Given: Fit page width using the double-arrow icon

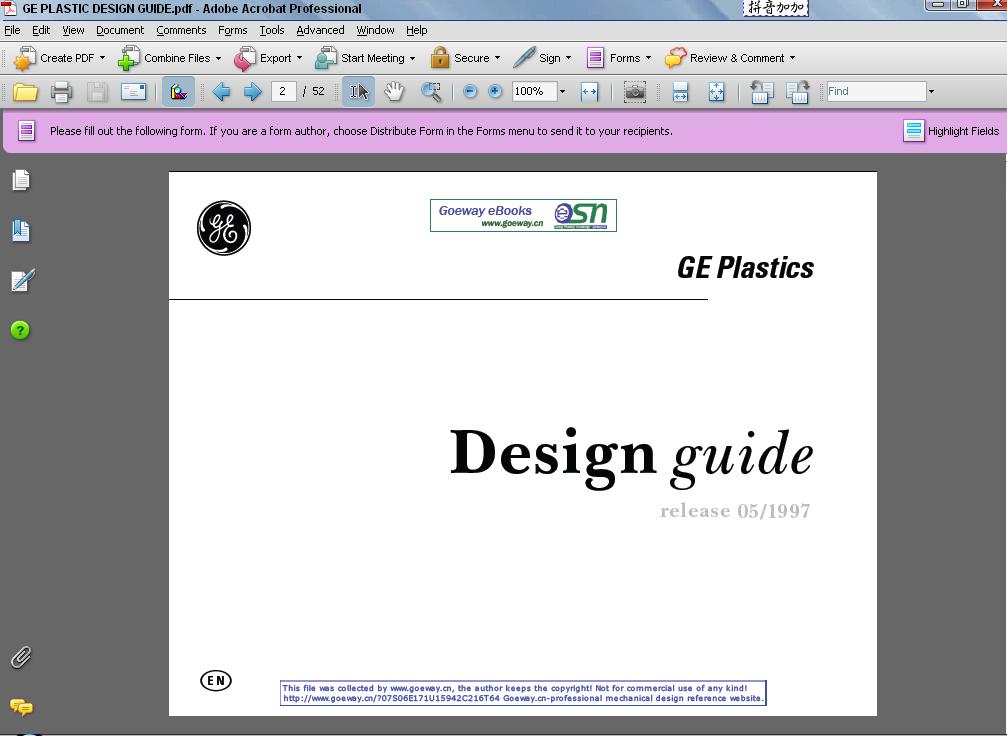Looking at the screenshot, I should click(x=589, y=92).
